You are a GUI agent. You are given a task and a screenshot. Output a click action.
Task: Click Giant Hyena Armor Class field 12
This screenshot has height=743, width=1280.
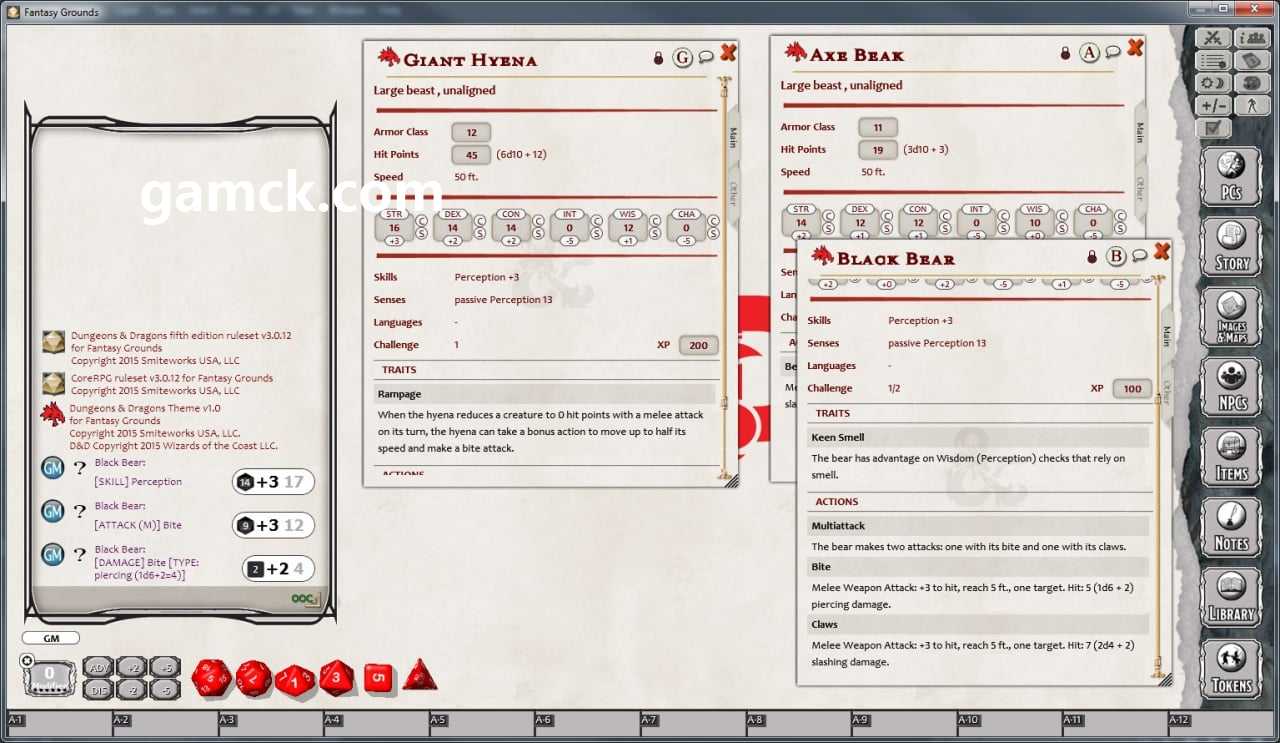pos(471,132)
